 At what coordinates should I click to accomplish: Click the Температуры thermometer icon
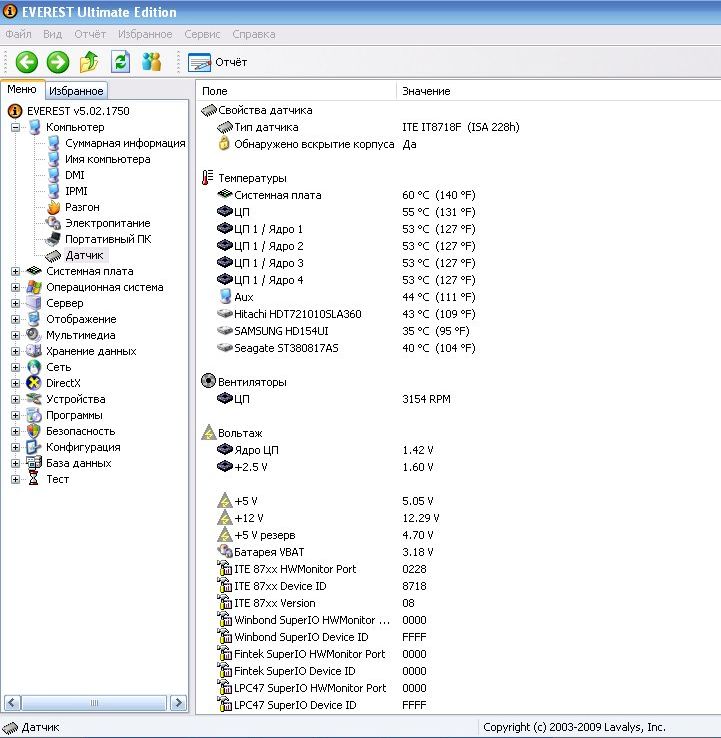(207, 178)
